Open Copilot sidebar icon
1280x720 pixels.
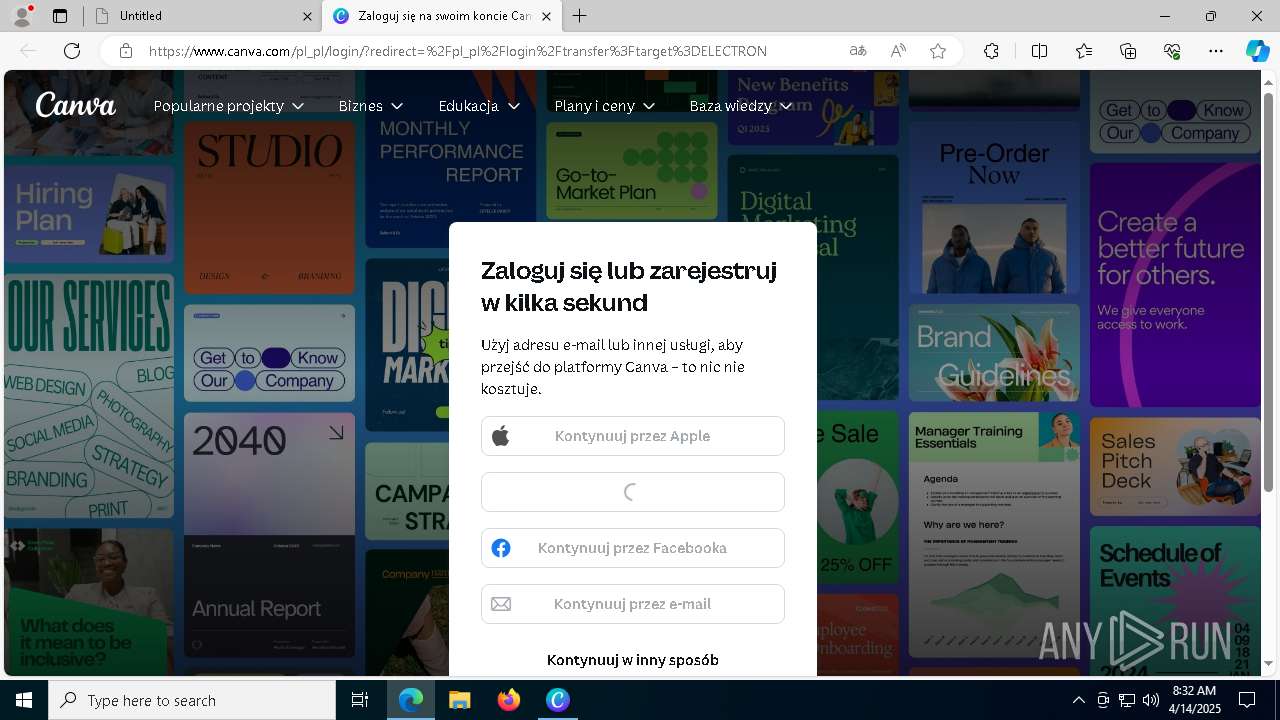point(1257,51)
